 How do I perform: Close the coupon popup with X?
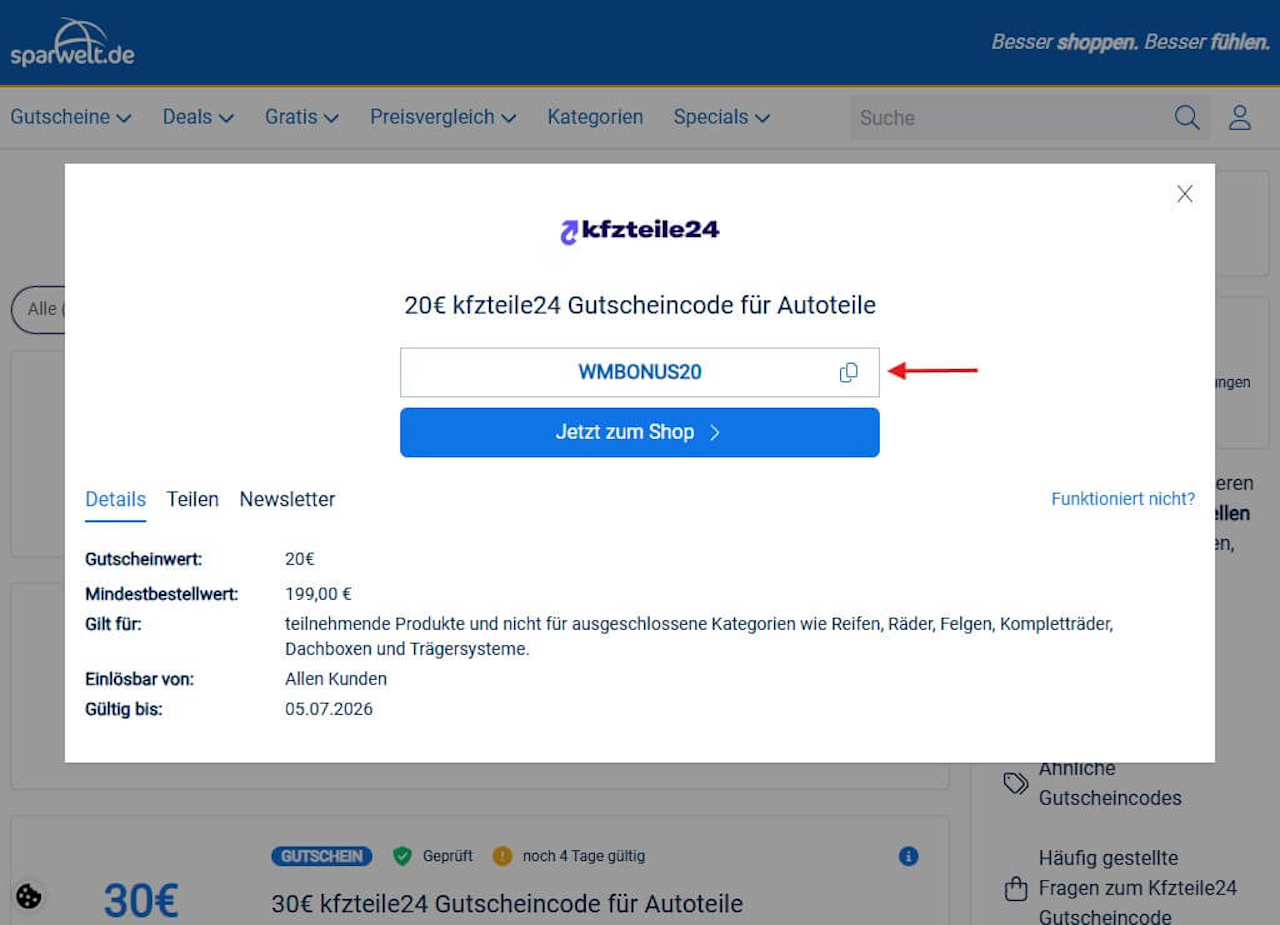tap(1185, 194)
